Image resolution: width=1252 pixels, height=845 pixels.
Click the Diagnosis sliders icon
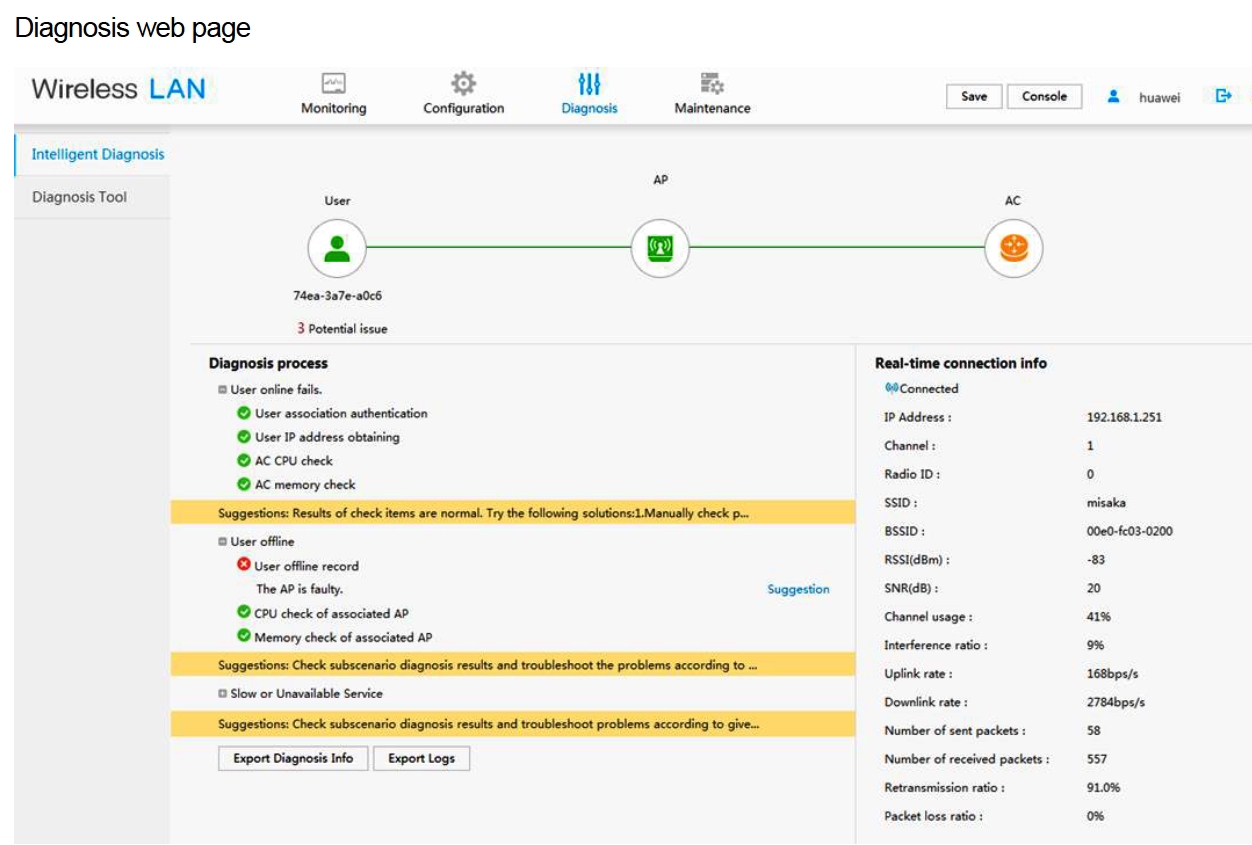(589, 83)
